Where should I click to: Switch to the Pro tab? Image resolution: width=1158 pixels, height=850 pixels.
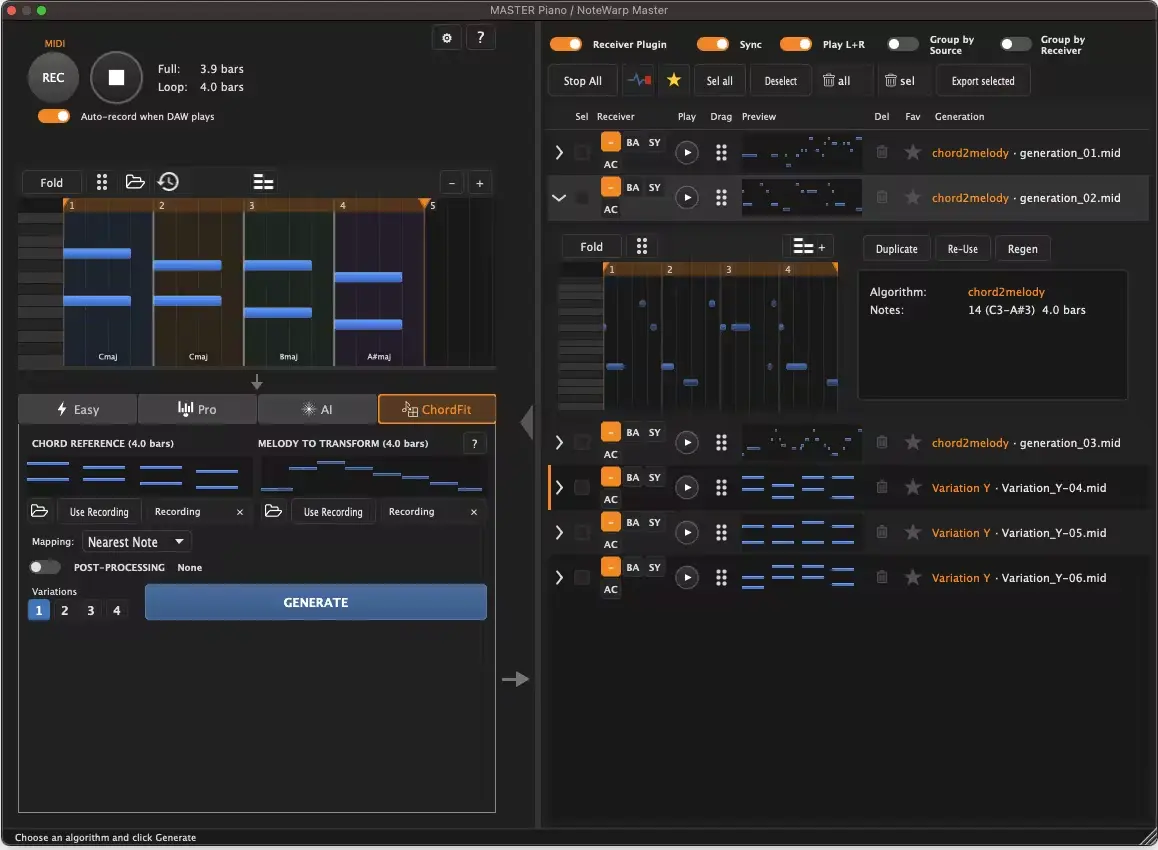197,409
